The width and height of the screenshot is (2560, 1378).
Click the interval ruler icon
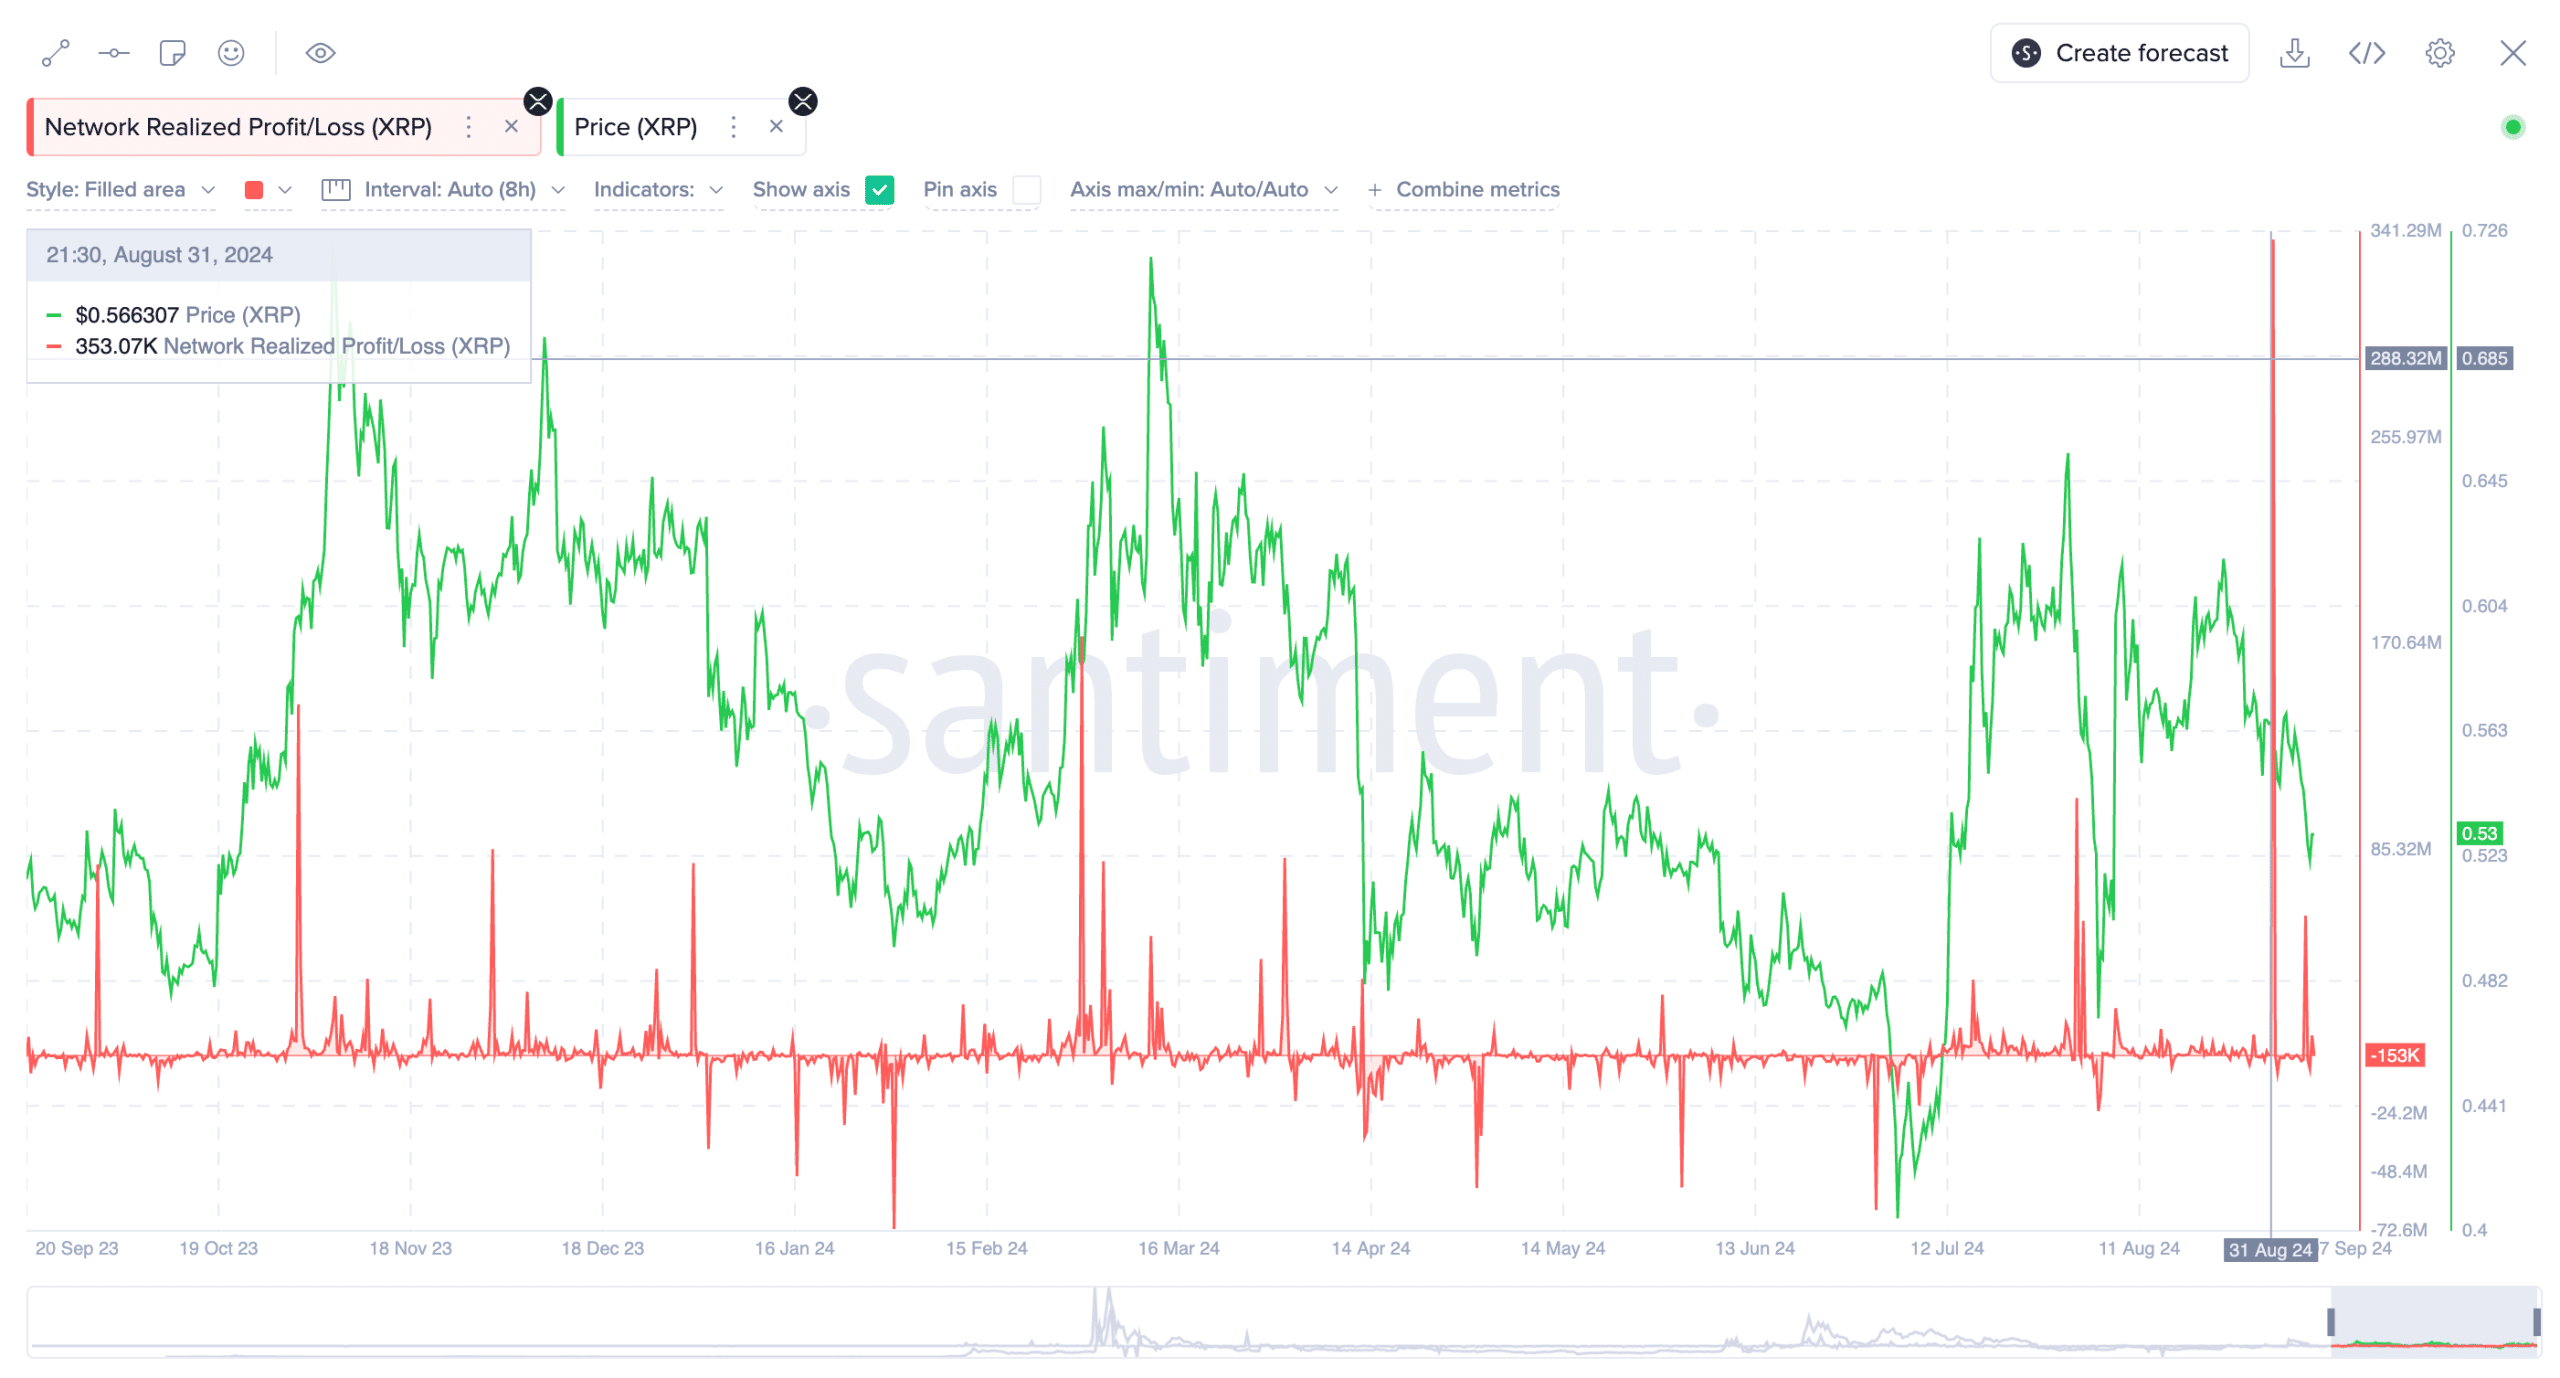coord(336,189)
